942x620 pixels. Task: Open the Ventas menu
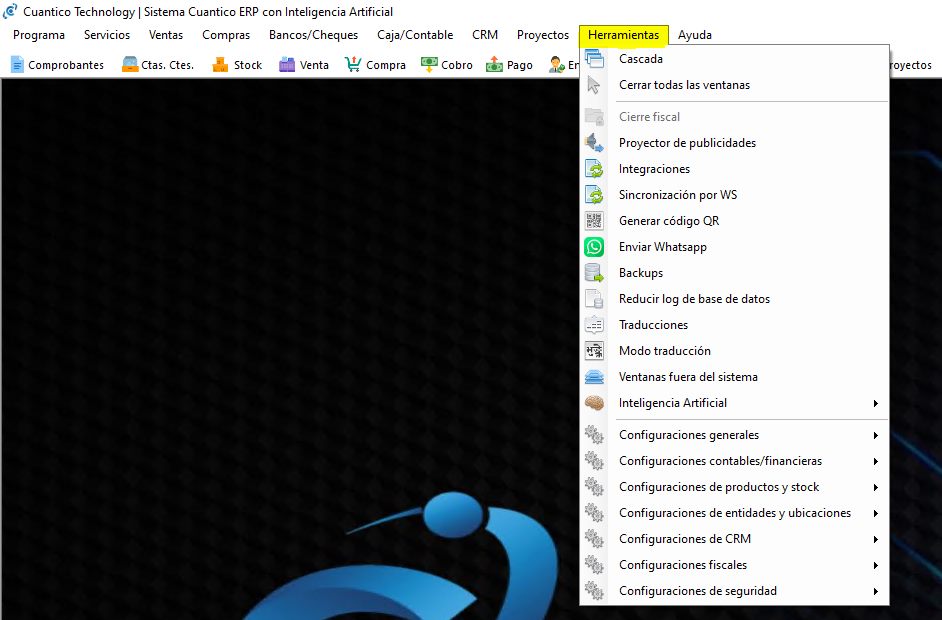click(166, 35)
